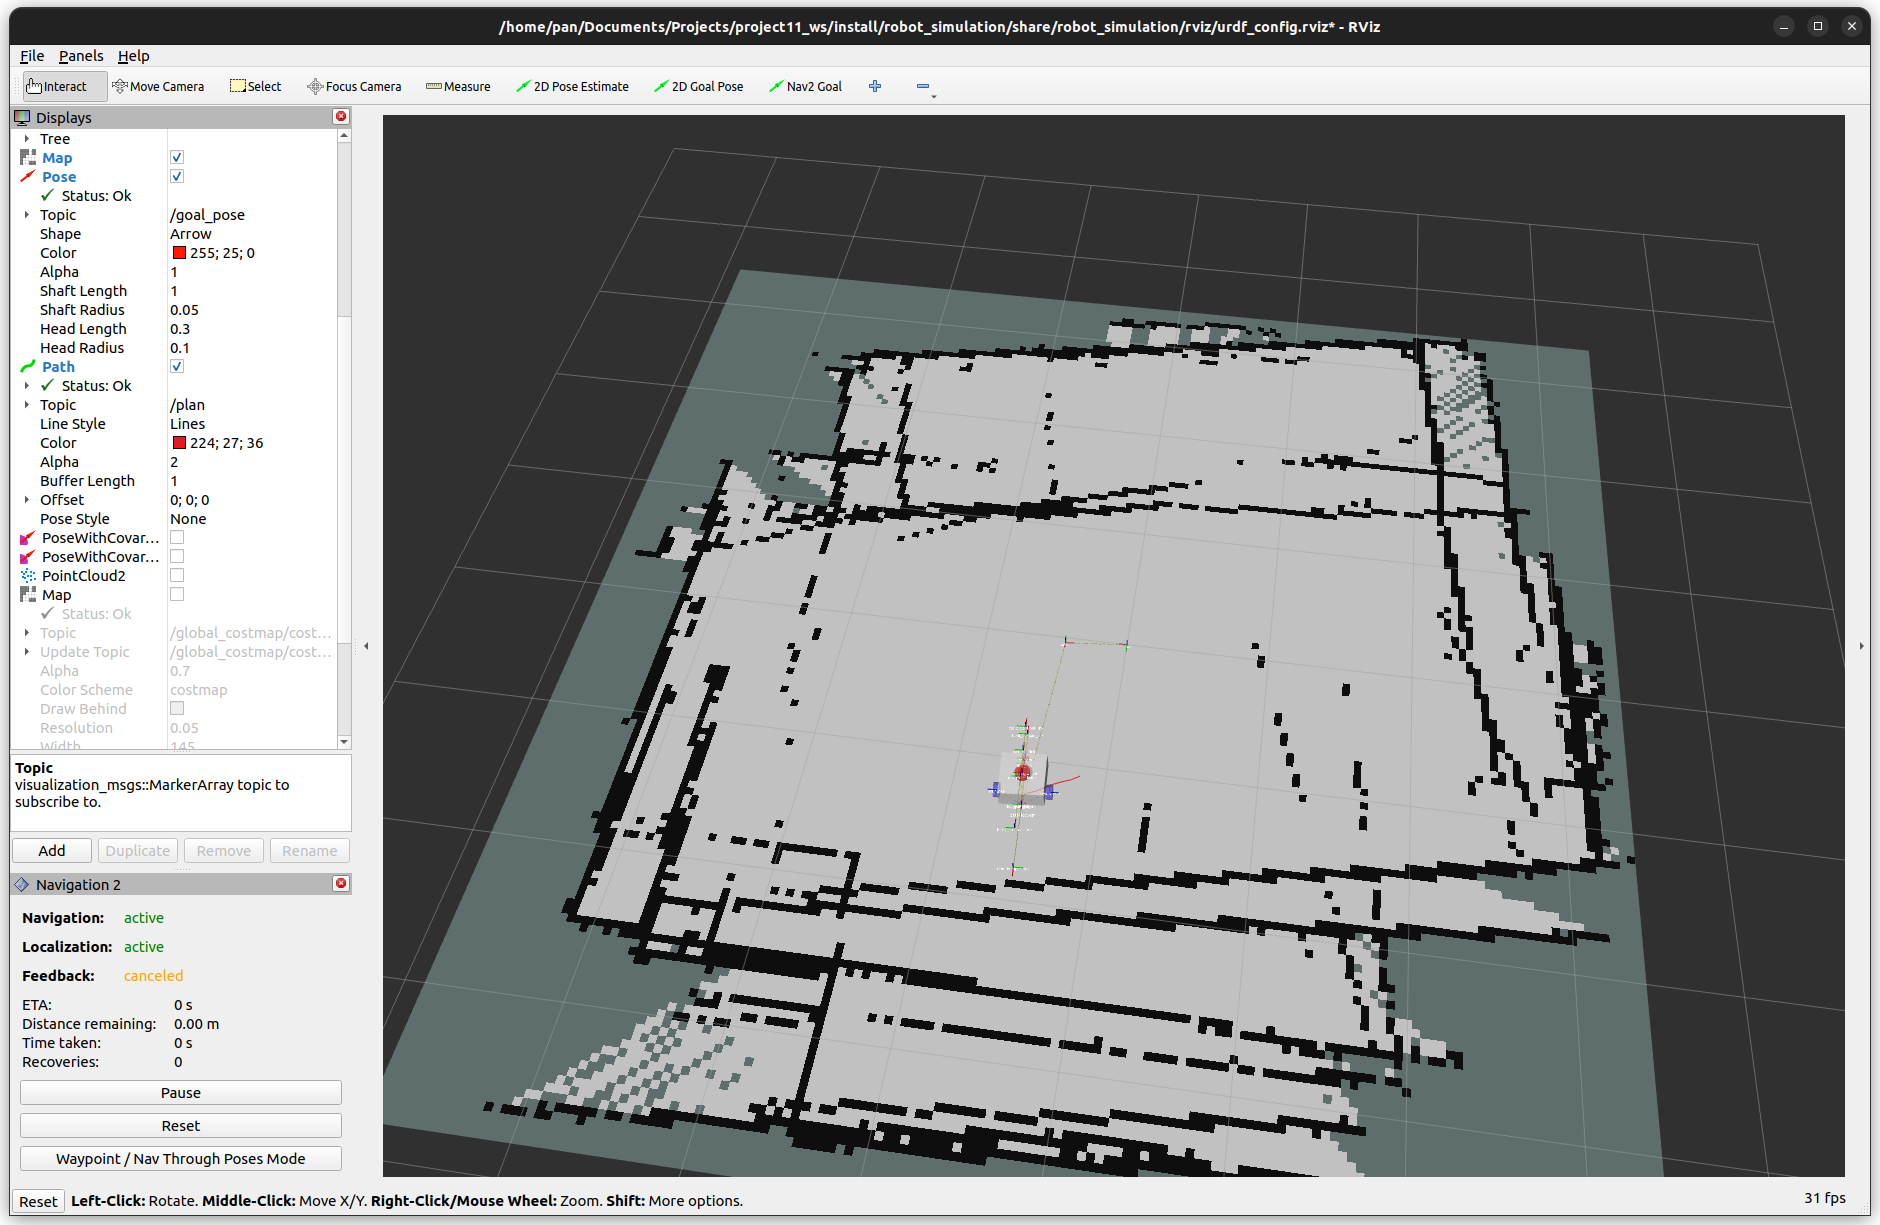This screenshot has height=1225, width=1880.
Task: Click the Navigation 2 Reset button
Action: click(181, 1126)
